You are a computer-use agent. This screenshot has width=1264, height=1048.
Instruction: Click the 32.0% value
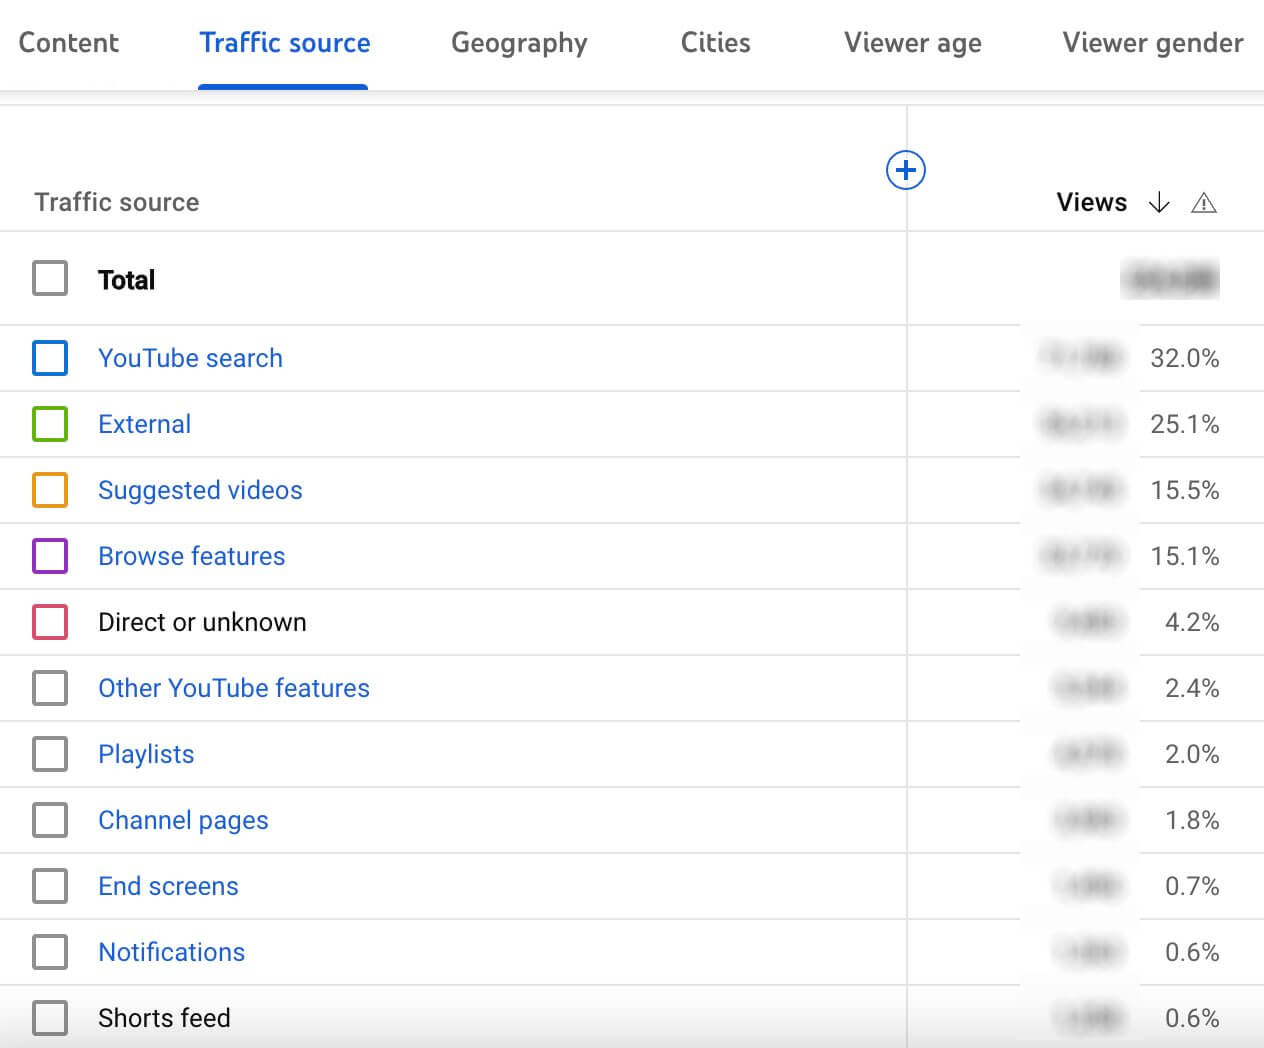1184,358
